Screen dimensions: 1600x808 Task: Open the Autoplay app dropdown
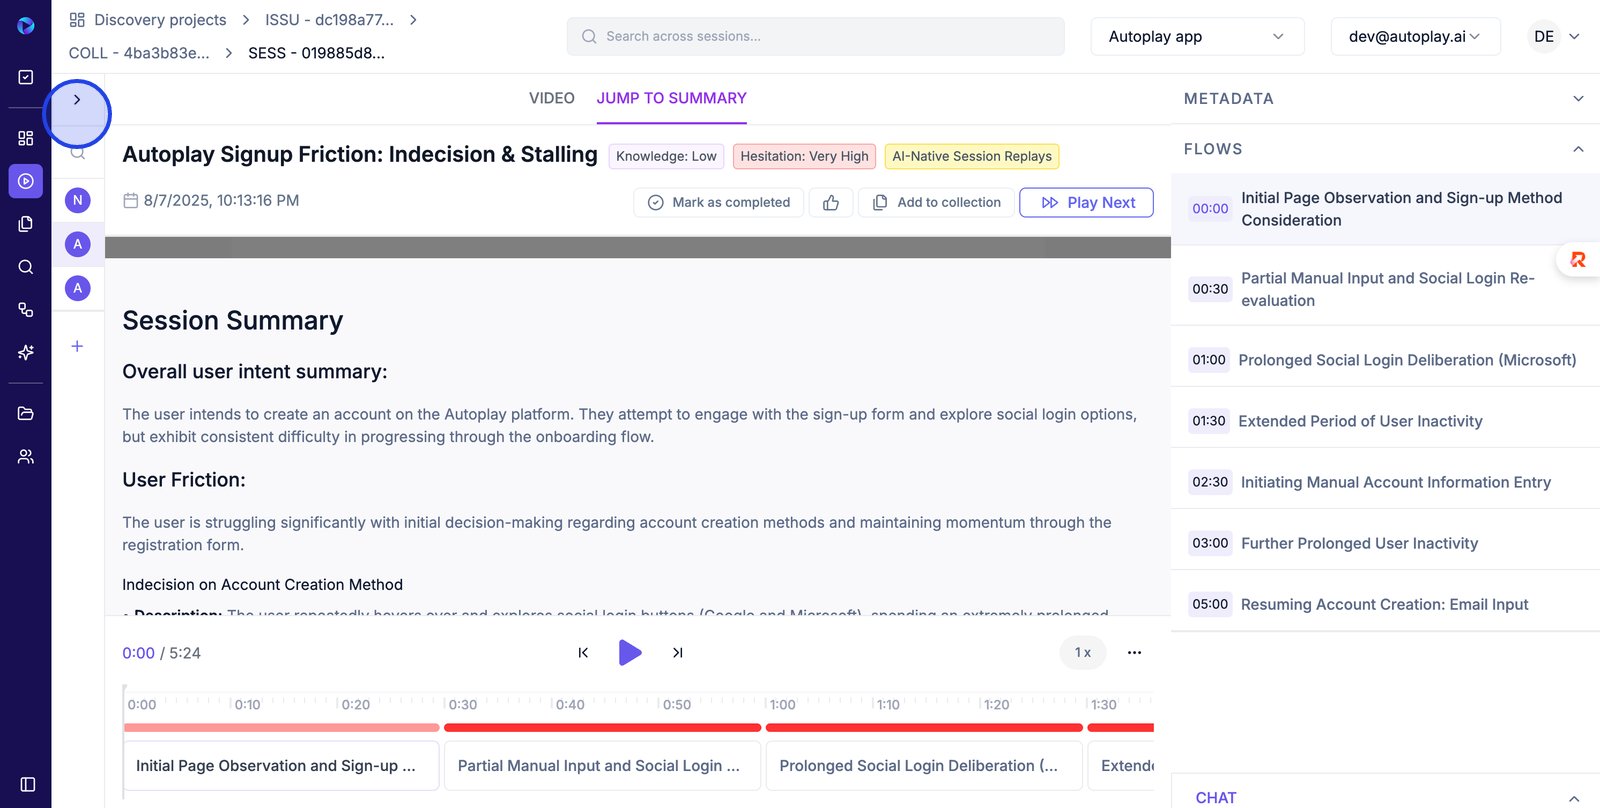[x=1196, y=37]
